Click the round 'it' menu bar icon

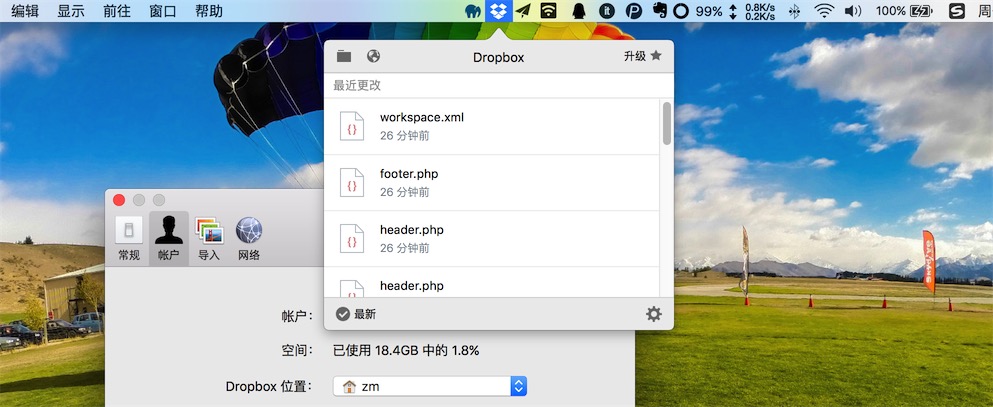coord(607,11)
